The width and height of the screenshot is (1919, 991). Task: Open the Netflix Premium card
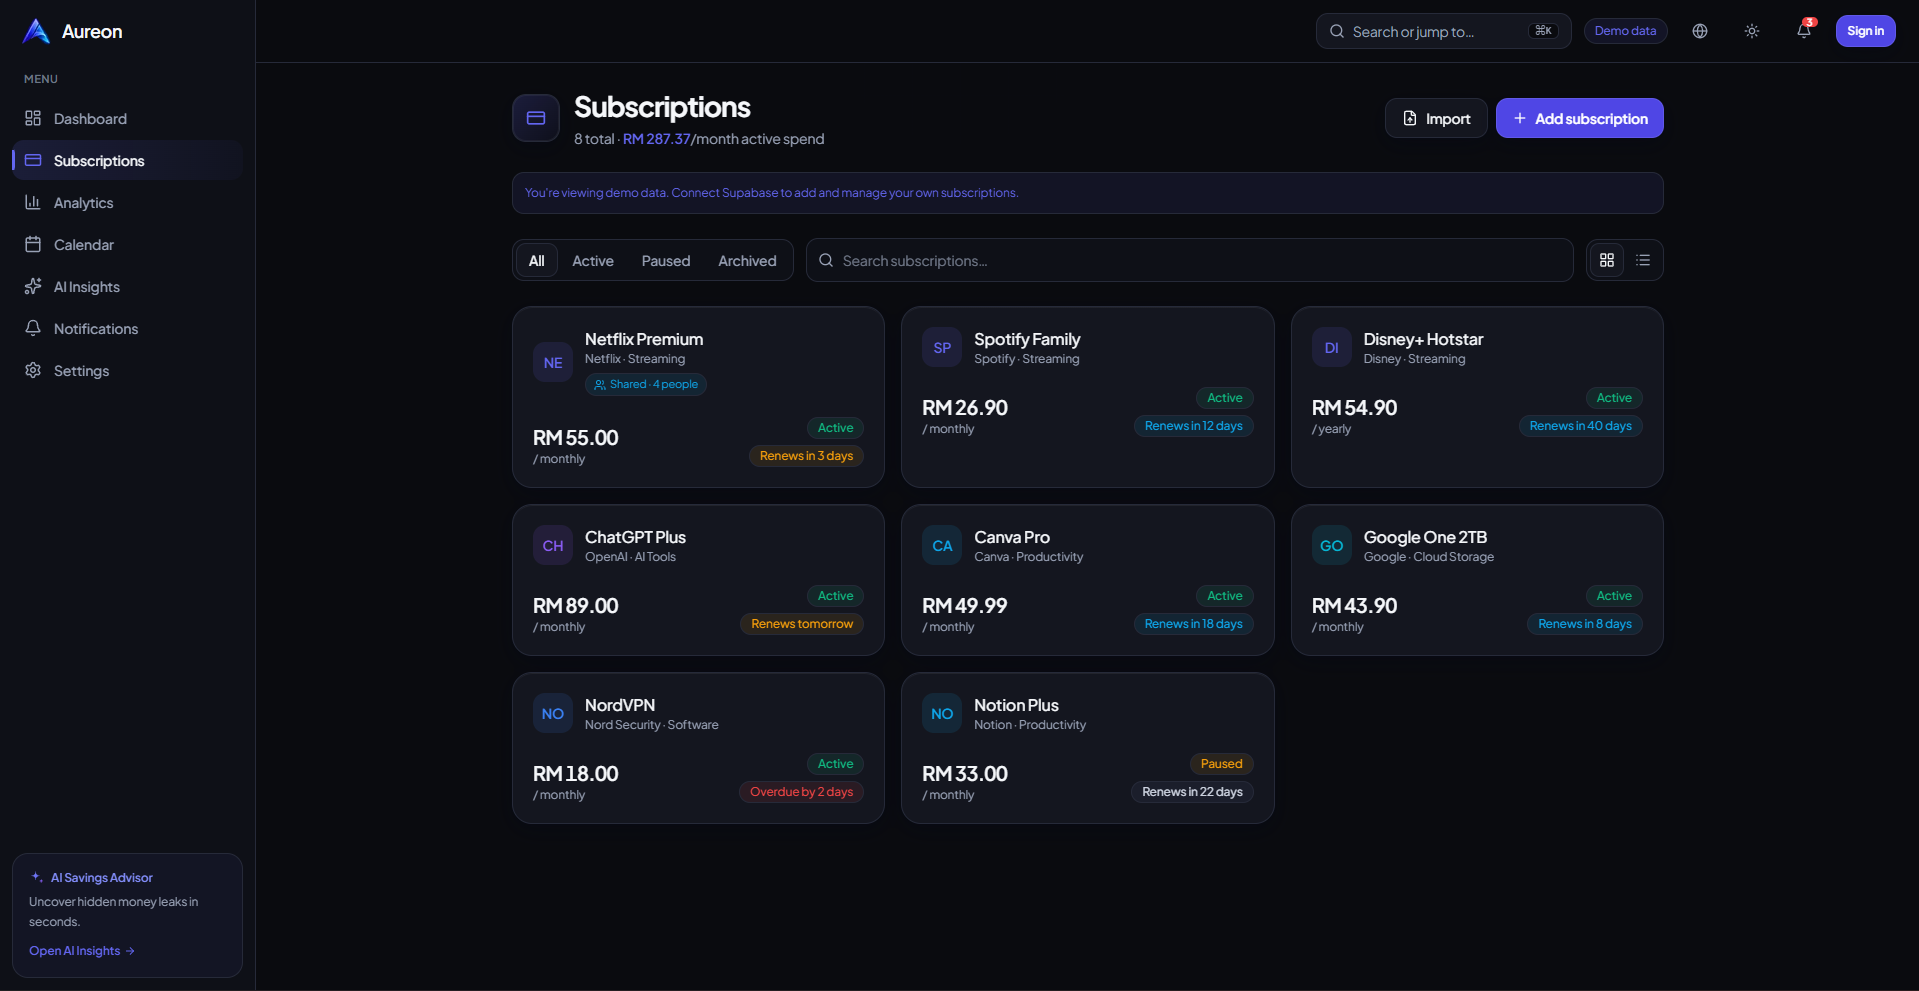[698, 397]
